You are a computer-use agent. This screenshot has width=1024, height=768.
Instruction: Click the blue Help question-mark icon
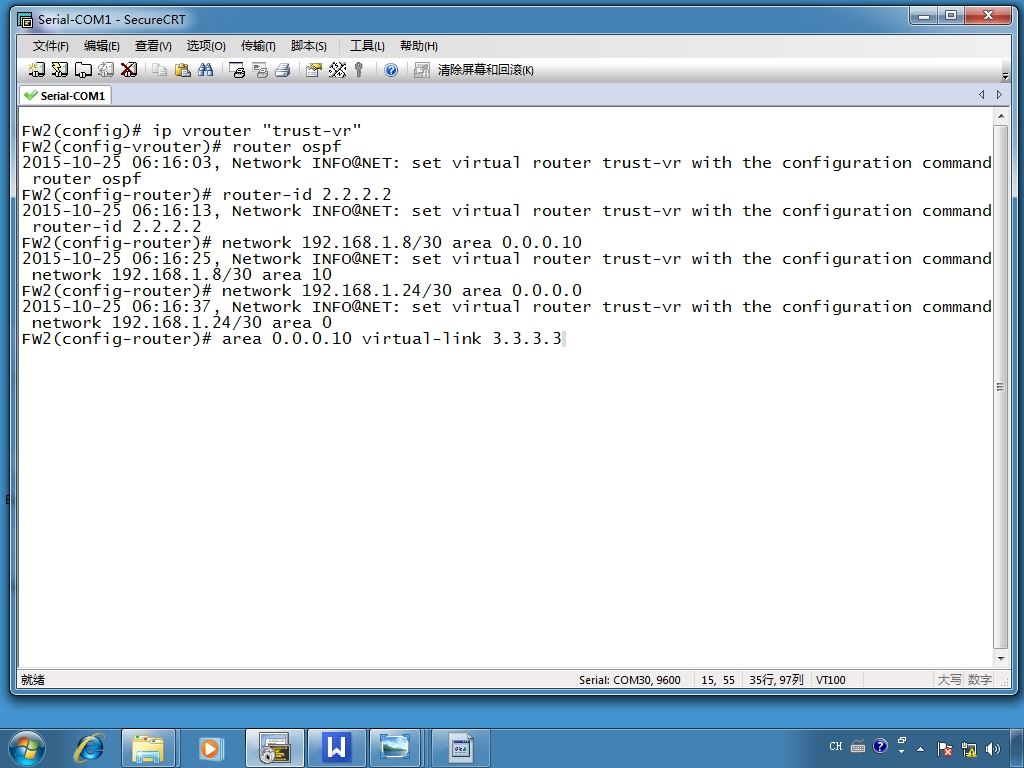[x=391, y=70]
